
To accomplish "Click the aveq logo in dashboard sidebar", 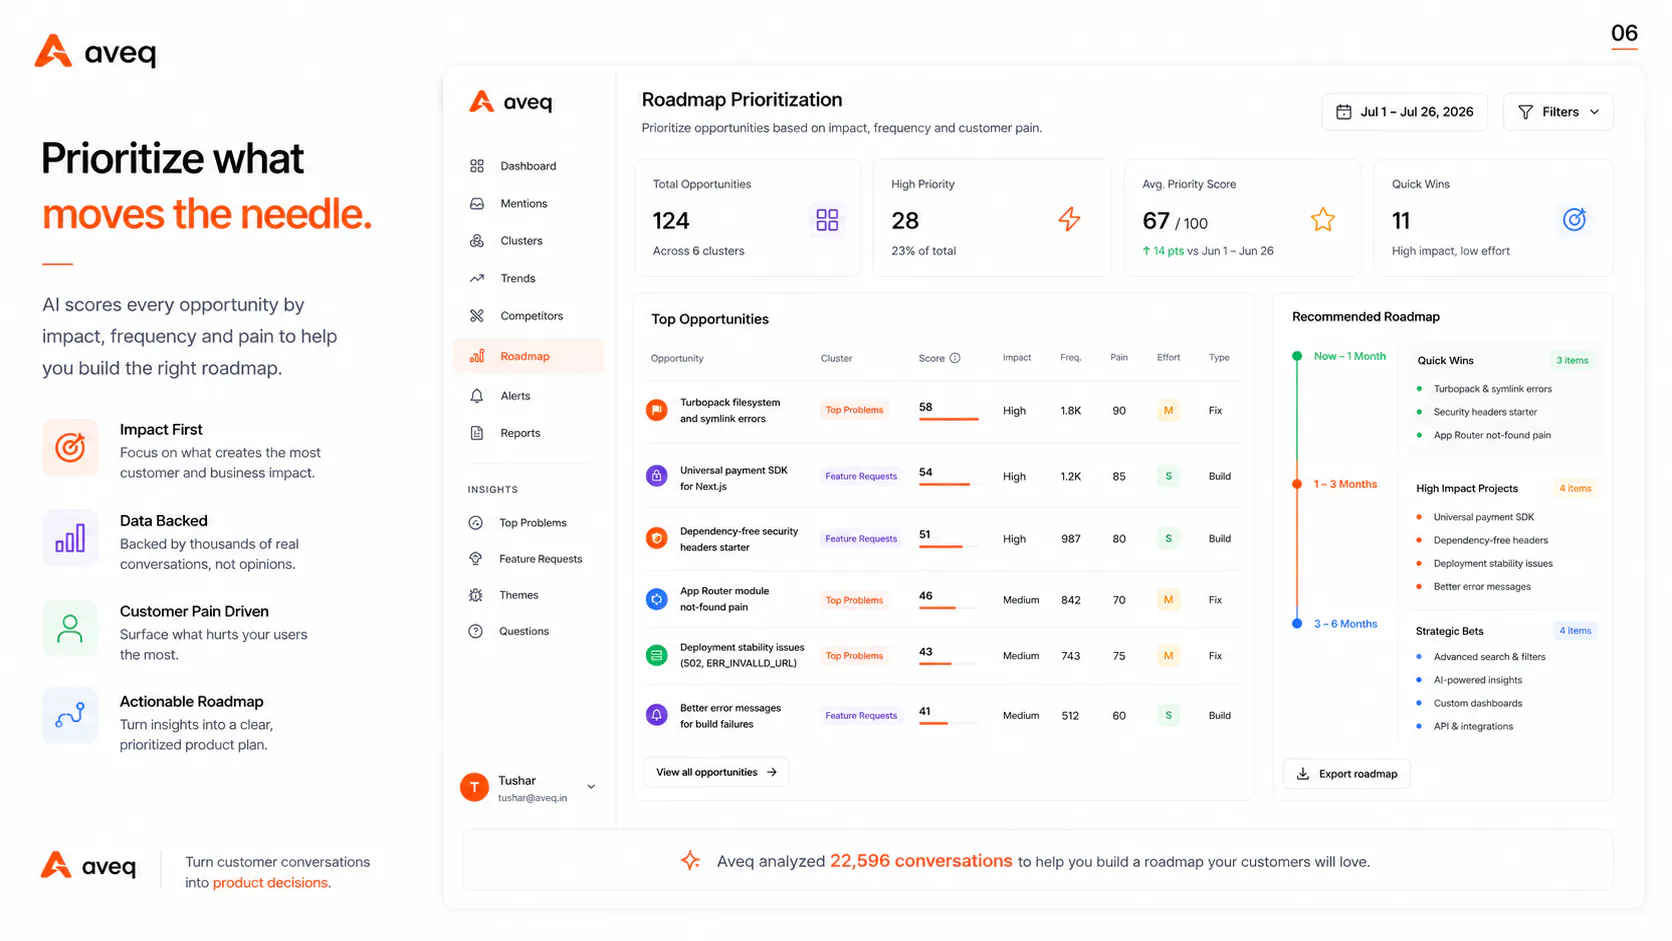I will (x=510, y=102).
